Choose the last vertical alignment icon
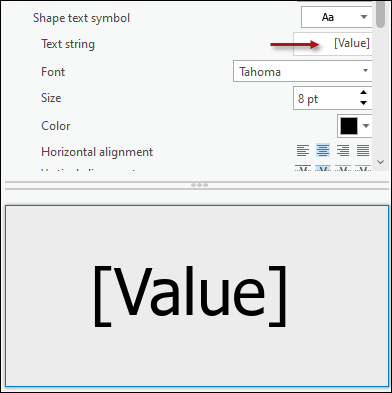This screenshot has width=392, height=393. coord(363,168)
